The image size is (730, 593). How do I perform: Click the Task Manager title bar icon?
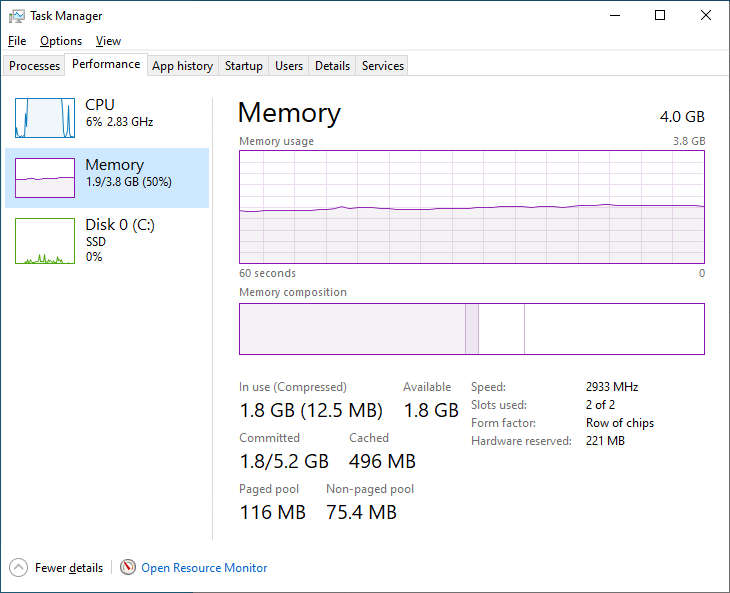(x=16, y=16)
